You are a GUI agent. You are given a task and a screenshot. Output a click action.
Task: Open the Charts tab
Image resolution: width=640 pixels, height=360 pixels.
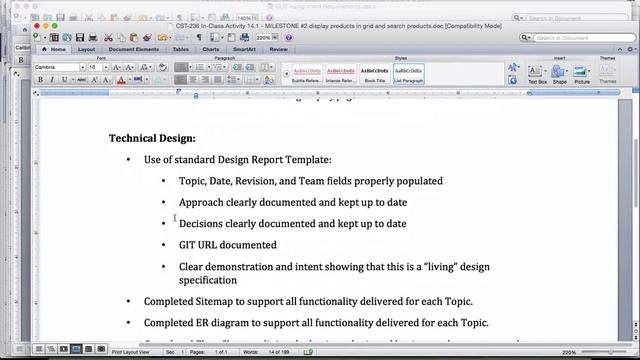[x=211, y=49]
